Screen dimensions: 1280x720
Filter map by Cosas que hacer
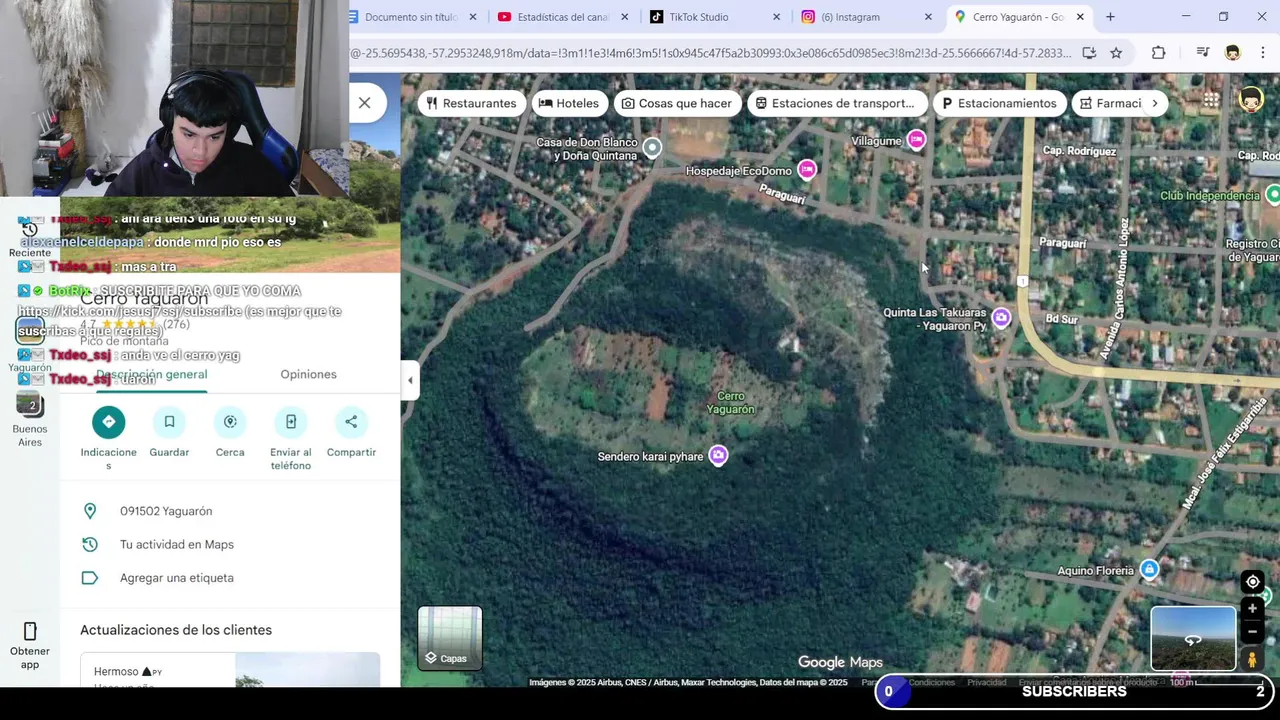[x=677, y=103]
